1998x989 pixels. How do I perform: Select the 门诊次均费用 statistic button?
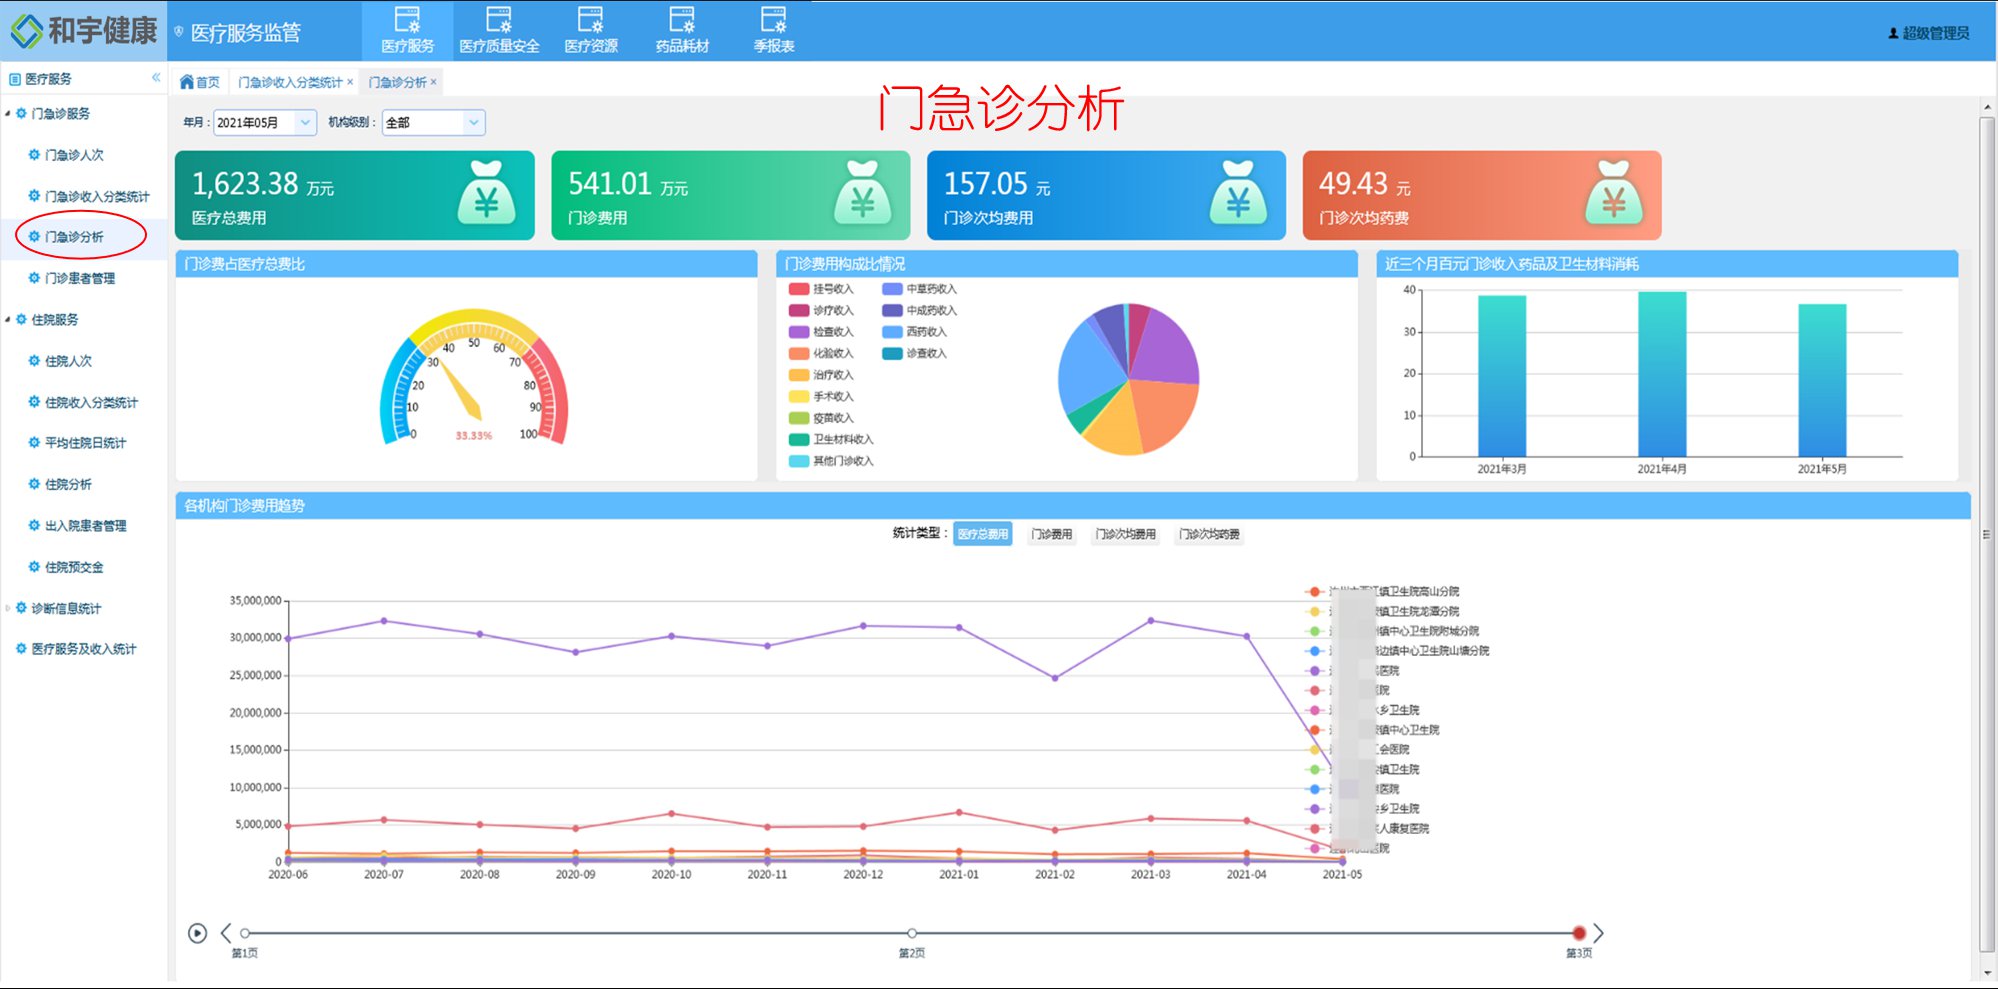click(1128, 534)
